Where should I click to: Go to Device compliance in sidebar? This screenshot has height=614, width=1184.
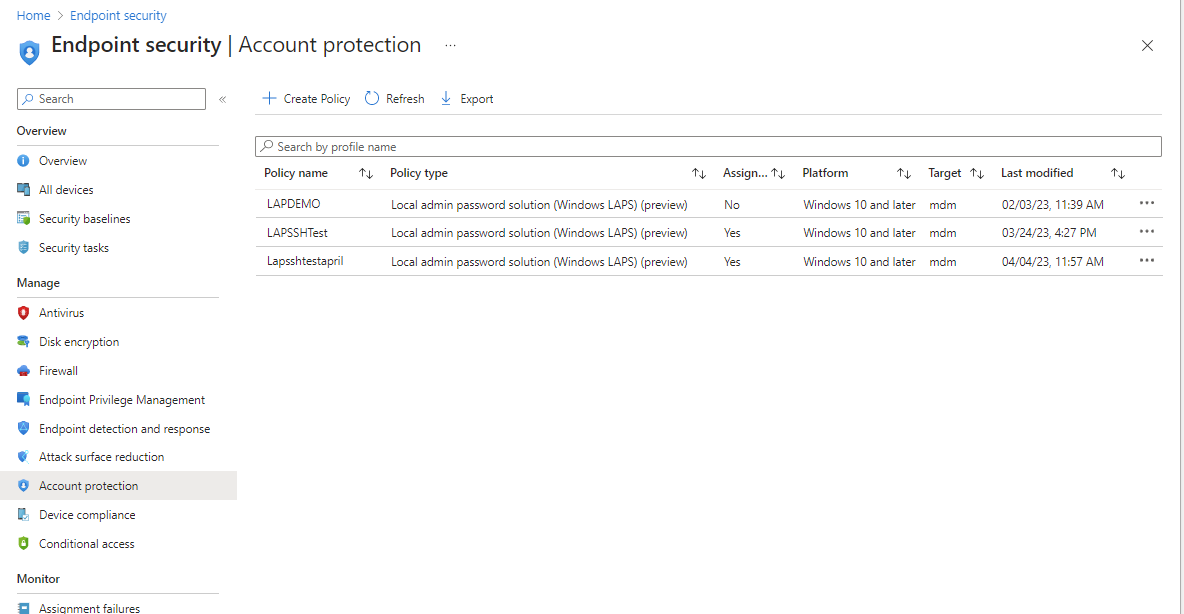click(87, 515)
